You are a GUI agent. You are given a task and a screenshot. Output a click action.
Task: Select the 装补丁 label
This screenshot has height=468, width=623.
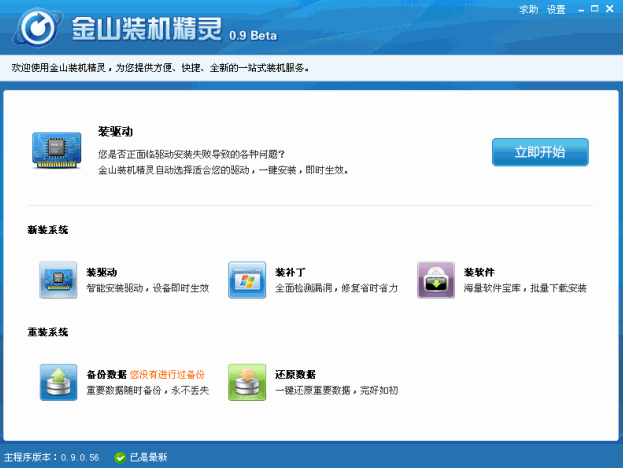tap(290, 272)
